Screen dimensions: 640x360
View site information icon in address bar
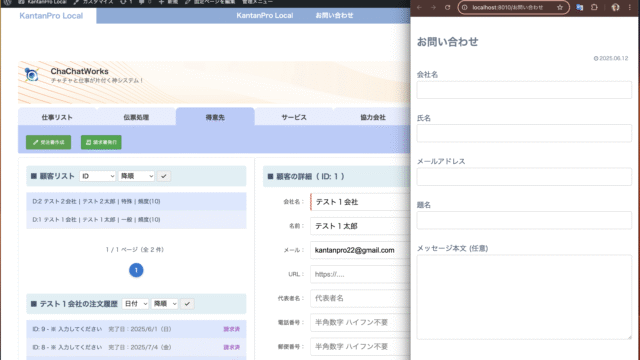464,7
